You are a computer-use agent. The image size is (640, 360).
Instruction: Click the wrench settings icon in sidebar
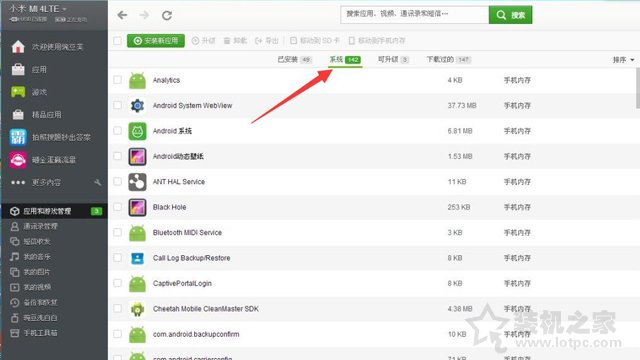(x=98, y=182)
